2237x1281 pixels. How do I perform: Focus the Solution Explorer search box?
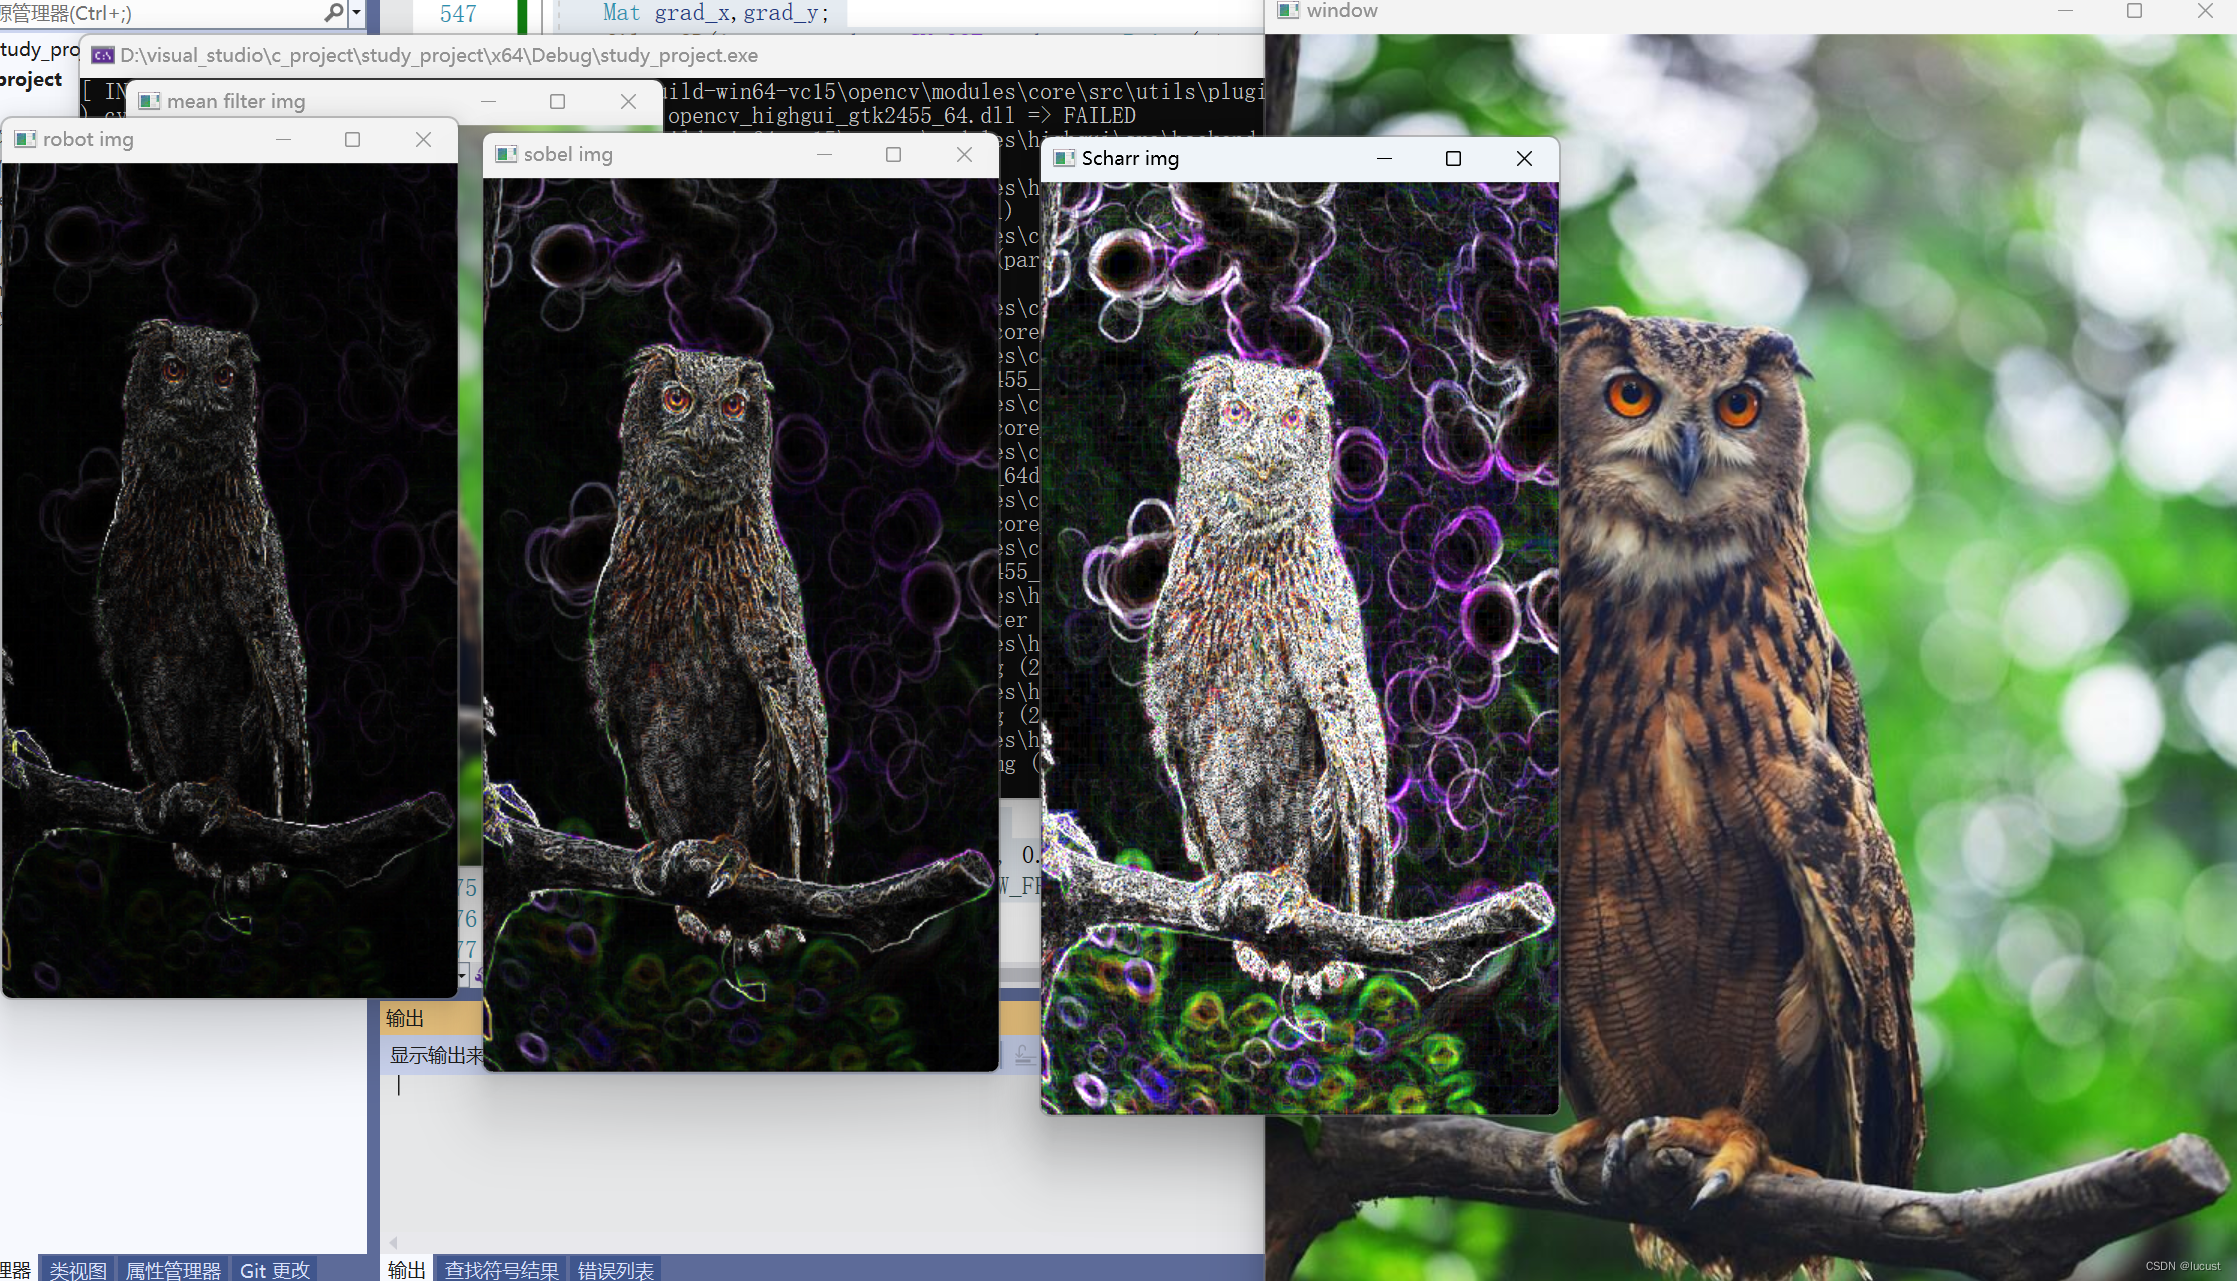(160, 13)
